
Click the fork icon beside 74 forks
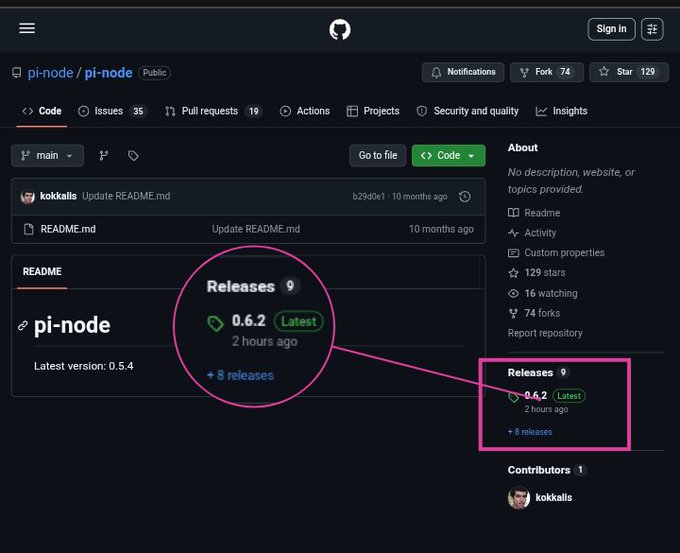click(x=513, y=313)
